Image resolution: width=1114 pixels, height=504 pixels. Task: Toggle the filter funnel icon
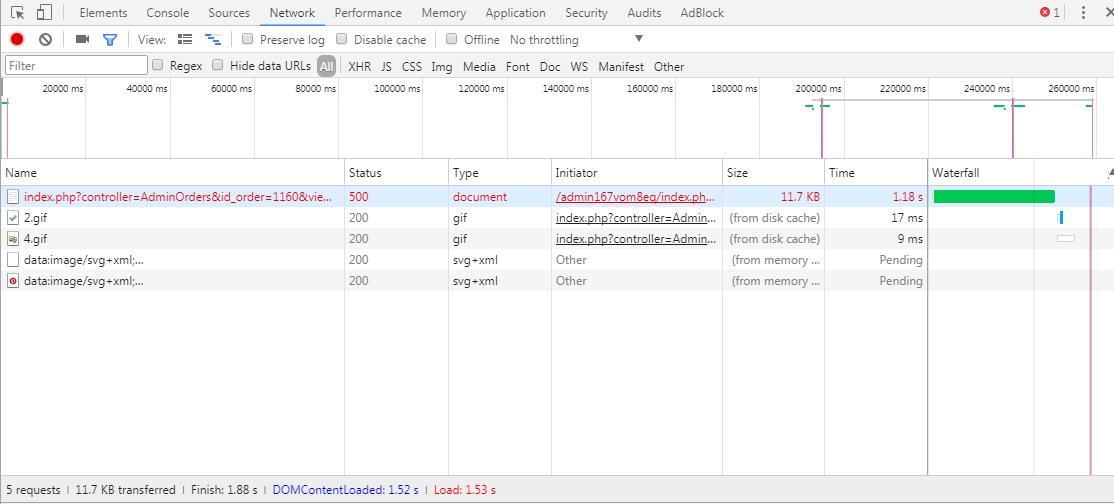[110, 39]
